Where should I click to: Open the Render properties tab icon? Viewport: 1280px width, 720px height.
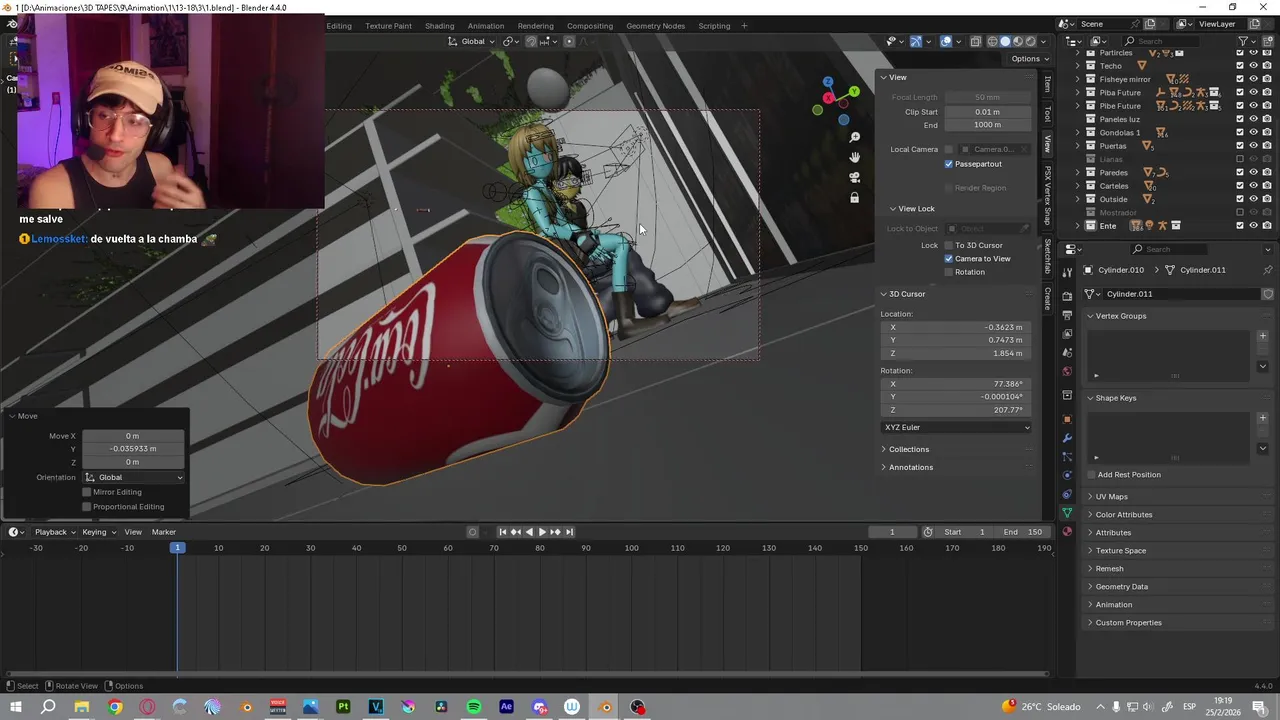click(x=1067, y=296)
